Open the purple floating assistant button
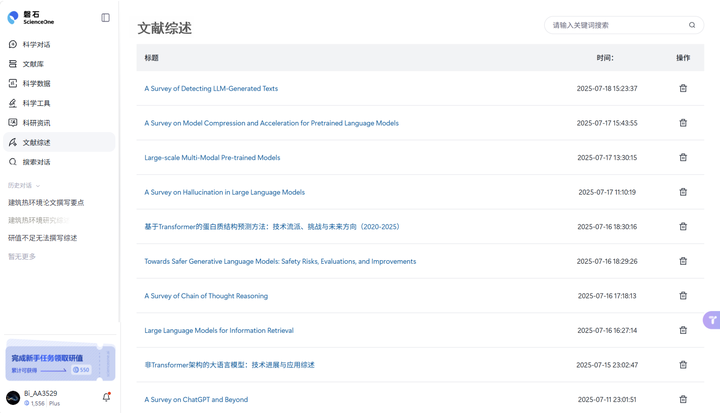Viewport: 720px width, 413px height. [712, 320]
